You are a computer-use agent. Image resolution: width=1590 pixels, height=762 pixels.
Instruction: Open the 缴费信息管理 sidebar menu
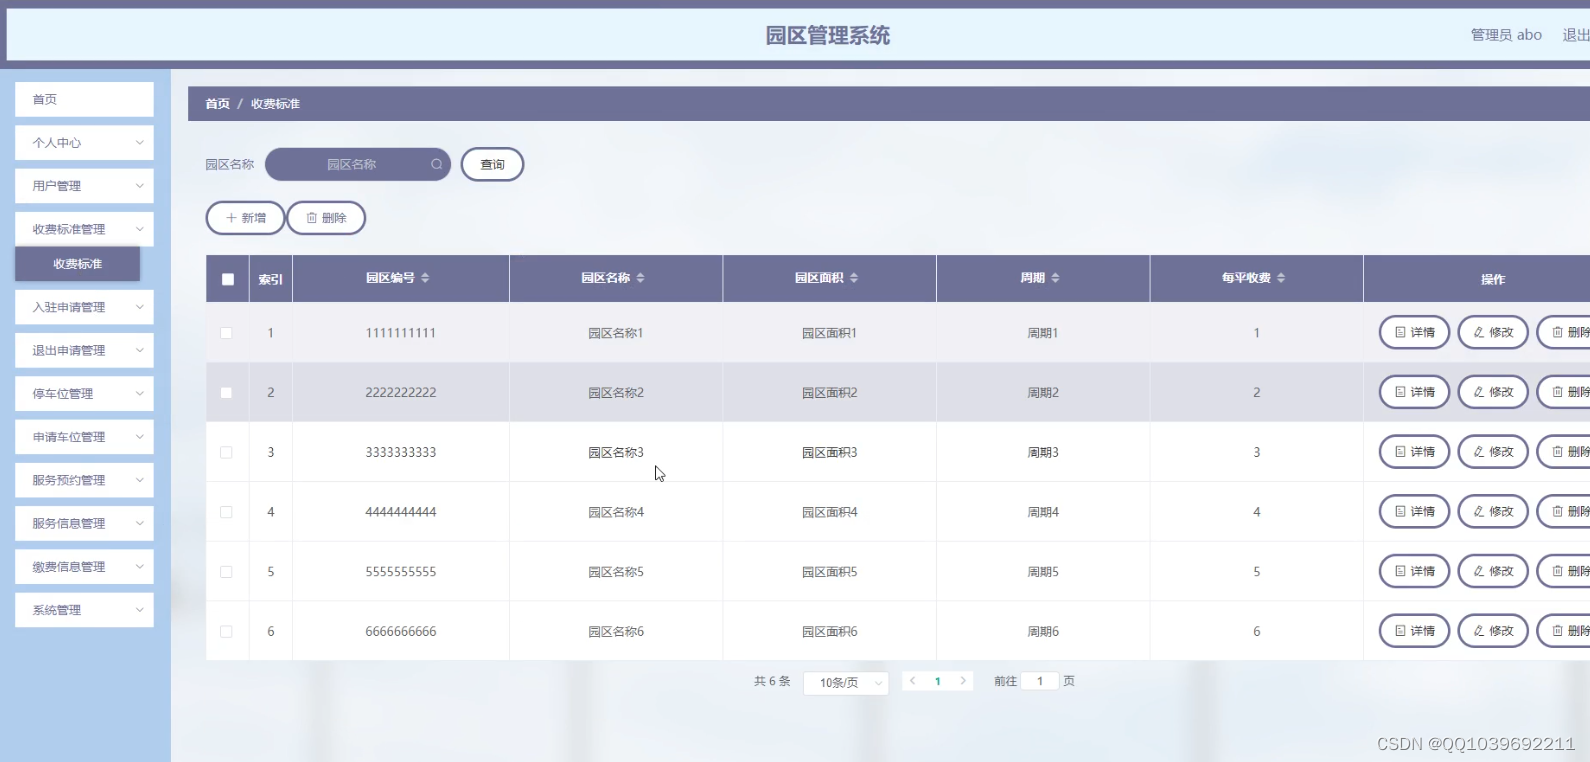(x=84, y=567)
